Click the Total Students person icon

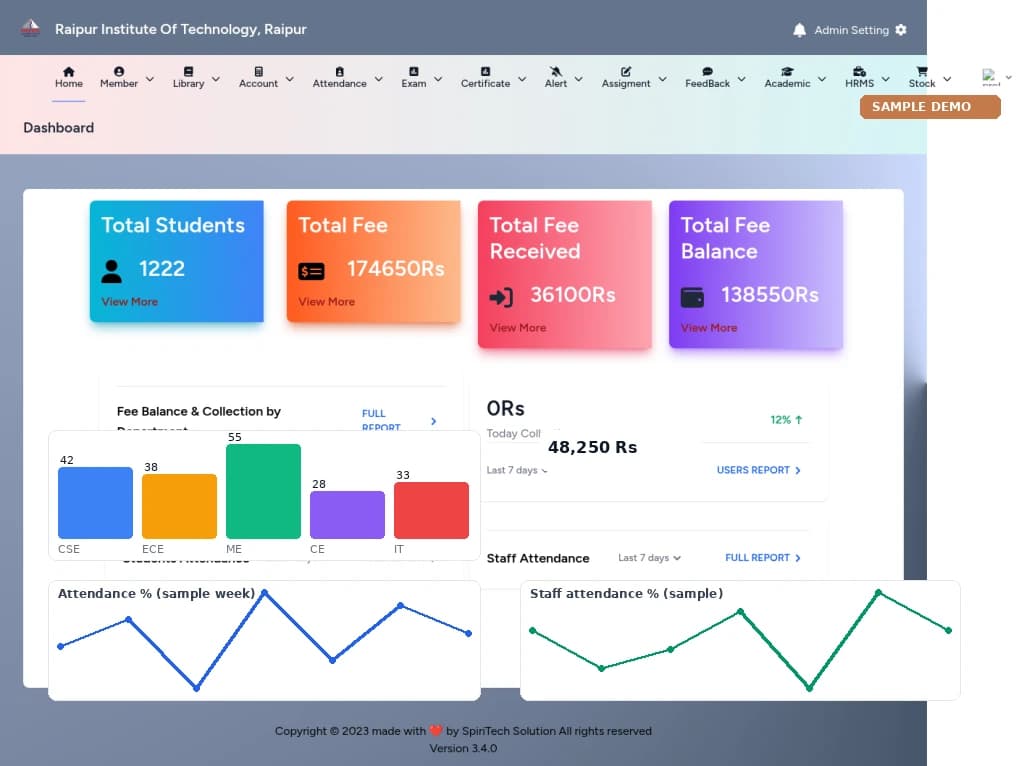point(112,271)
